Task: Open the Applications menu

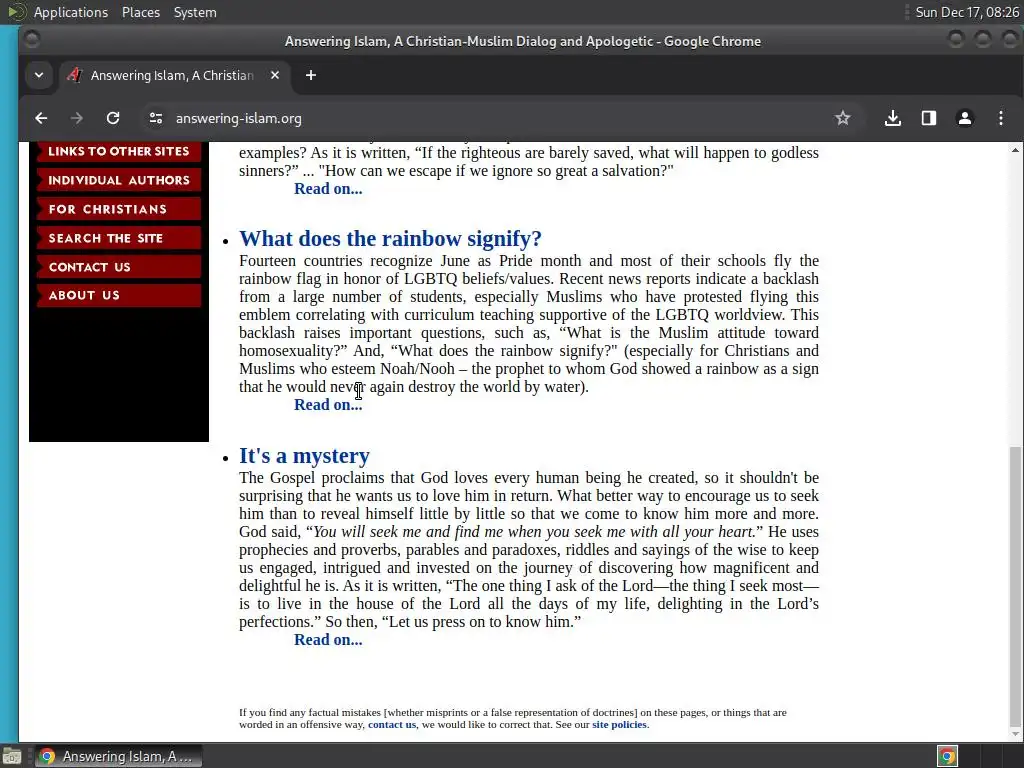Action: [71, 12]
